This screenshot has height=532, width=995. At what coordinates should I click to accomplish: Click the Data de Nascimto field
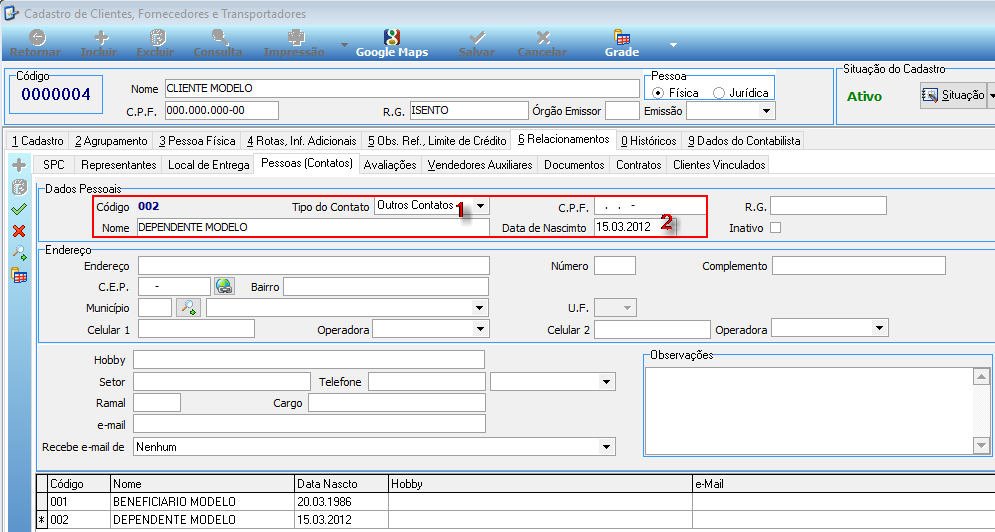tap(635, 226)
